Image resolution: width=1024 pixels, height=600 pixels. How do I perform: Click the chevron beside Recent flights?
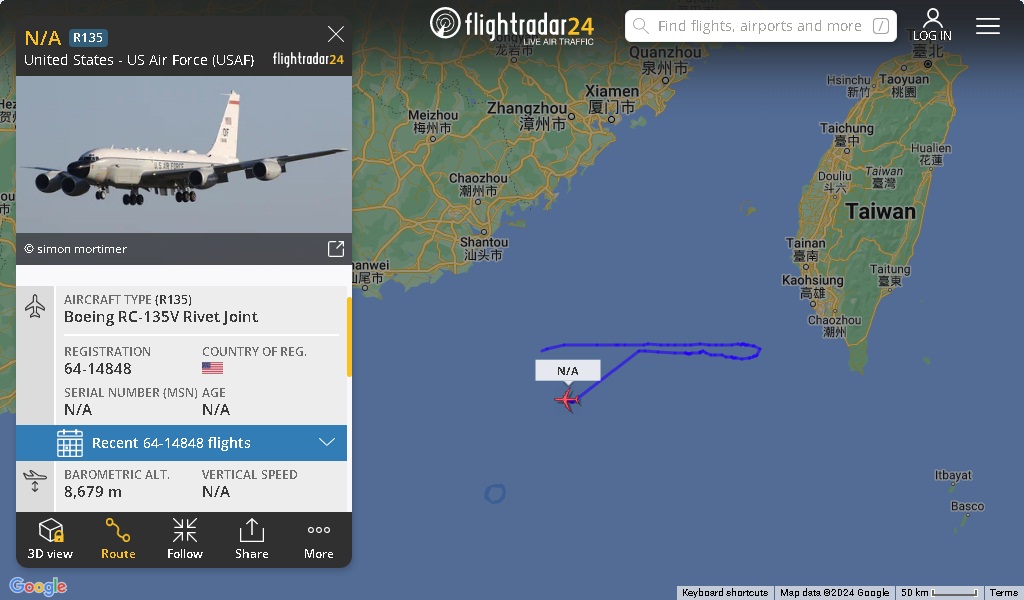point(327,442)
